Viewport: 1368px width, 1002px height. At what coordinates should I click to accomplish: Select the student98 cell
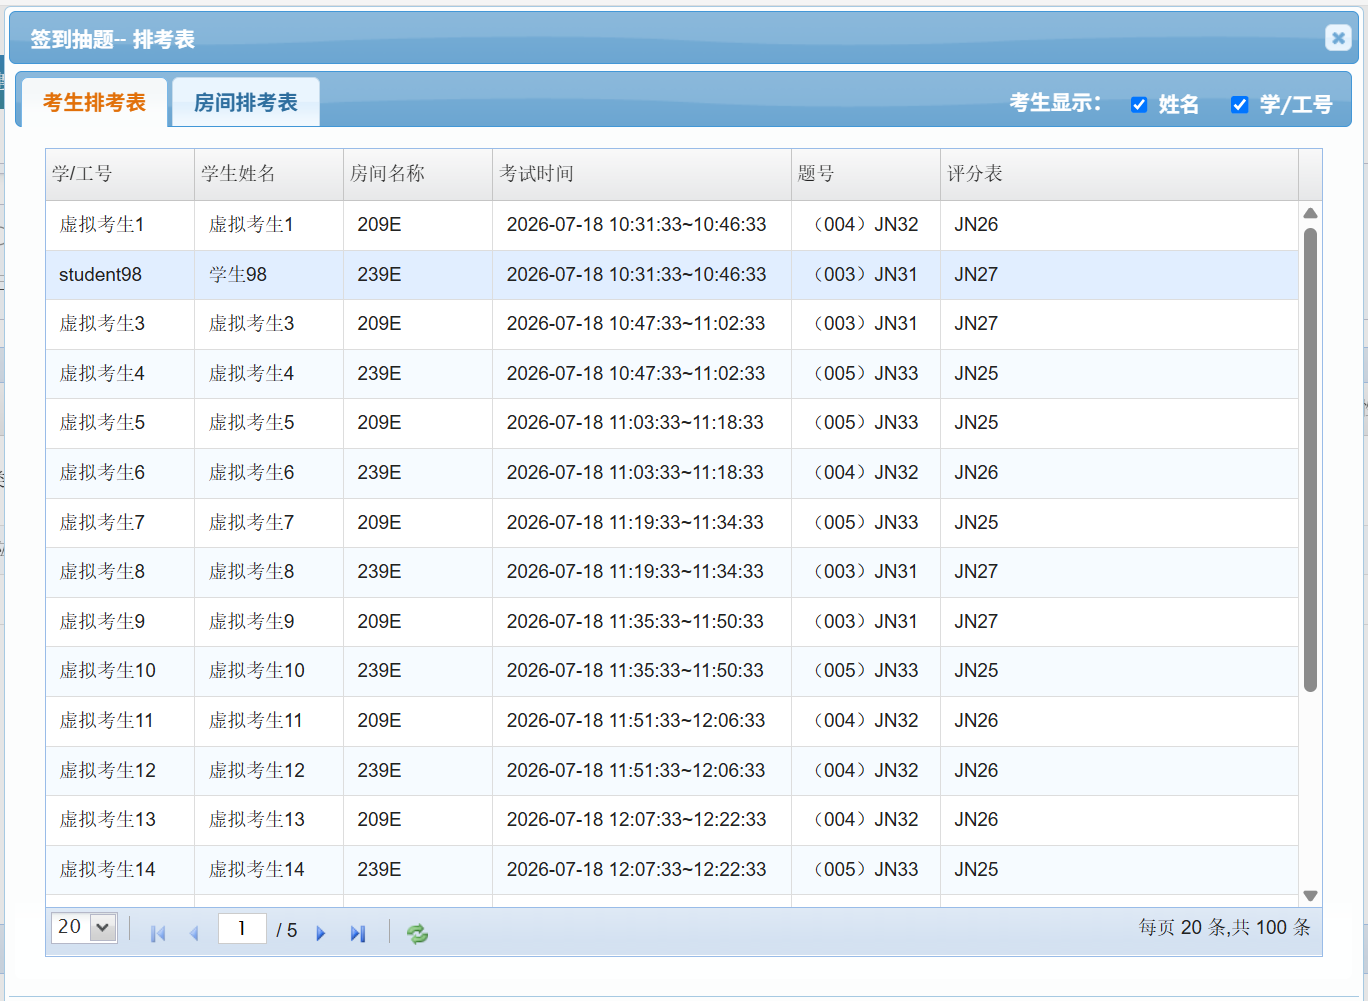[x=120, y=274]
